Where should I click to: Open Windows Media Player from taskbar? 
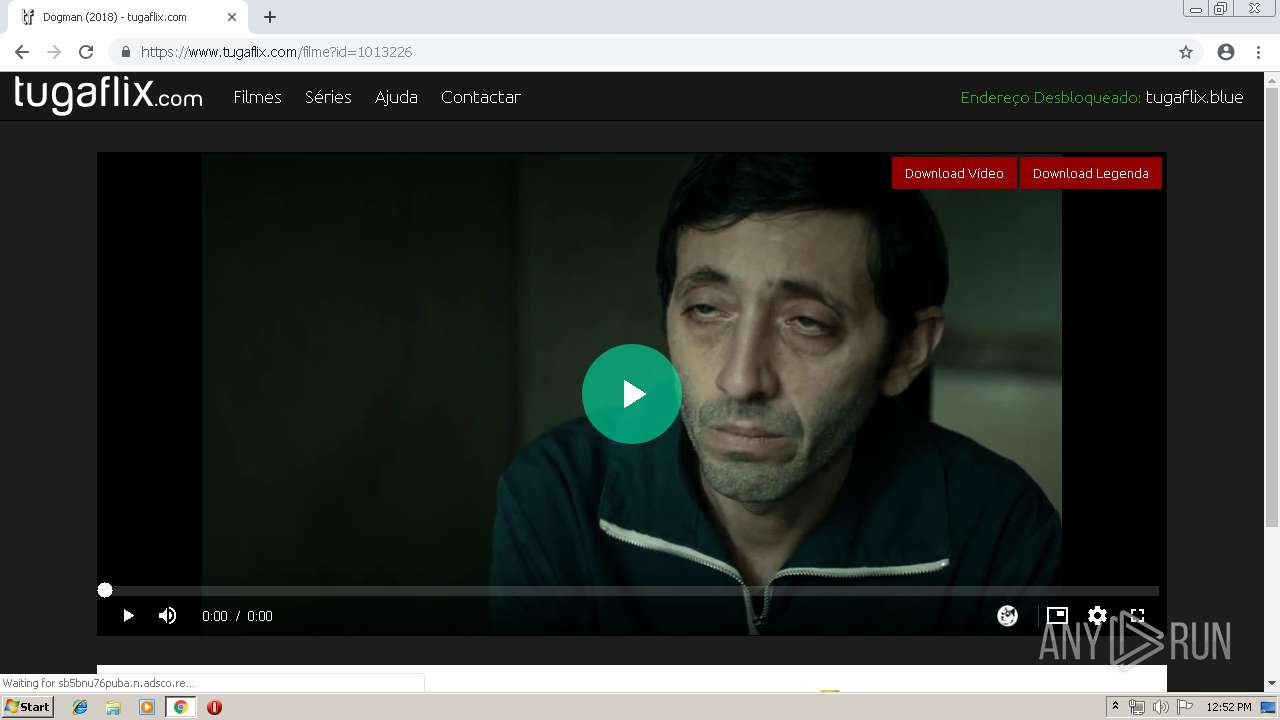147,707
